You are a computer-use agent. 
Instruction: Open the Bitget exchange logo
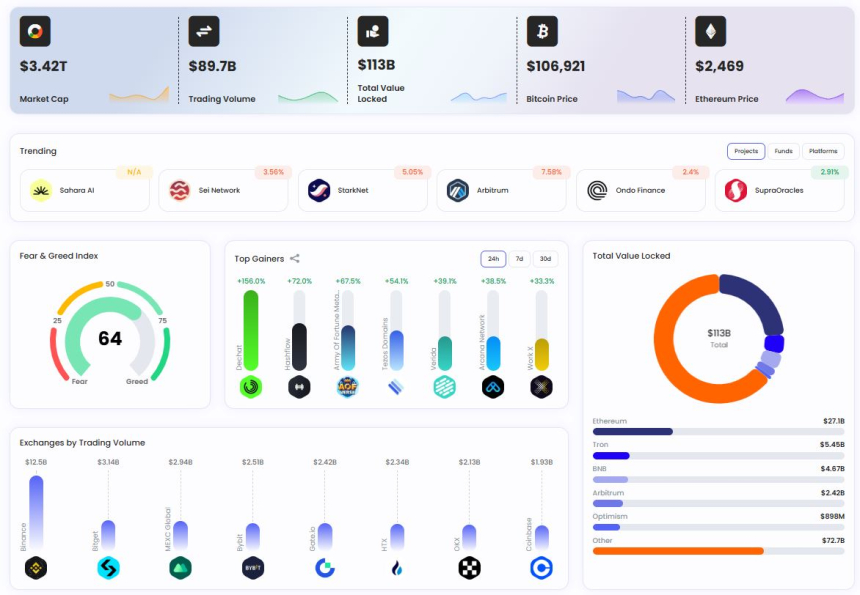tap(108, 568)
